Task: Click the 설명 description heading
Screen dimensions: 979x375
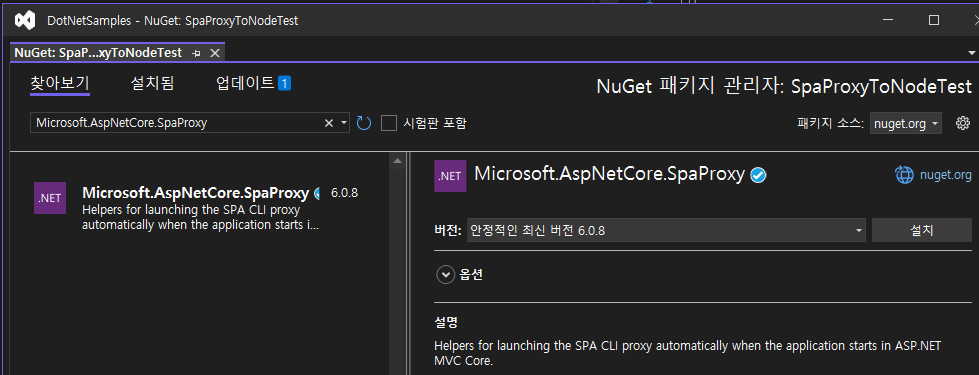Action: 446,323
